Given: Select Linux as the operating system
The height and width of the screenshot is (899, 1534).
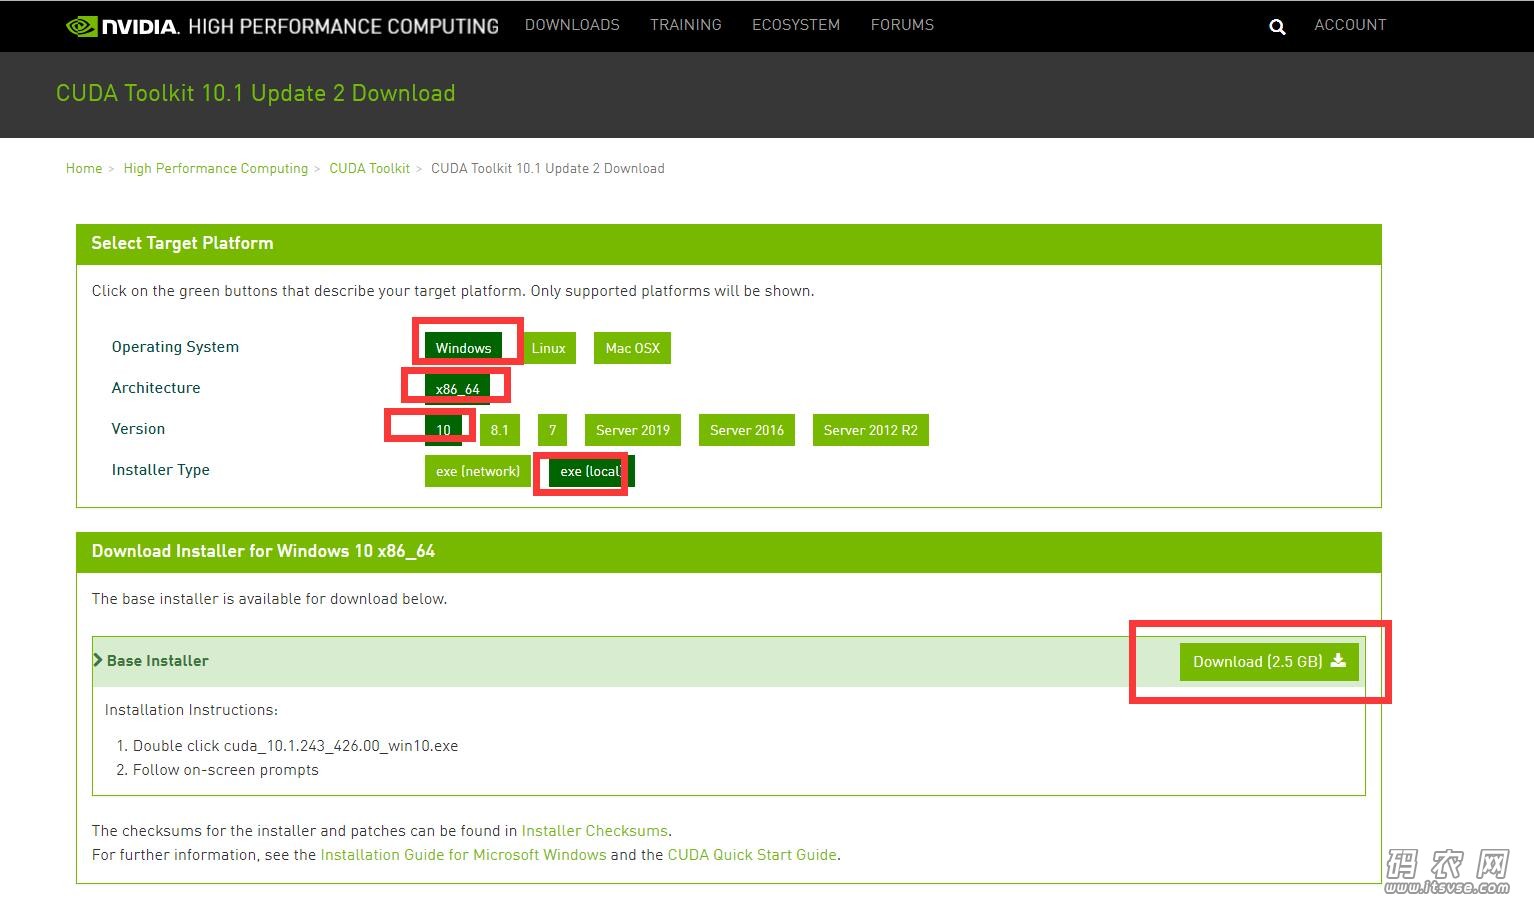Looking at the screenshot, I should (x=548, y=348).
